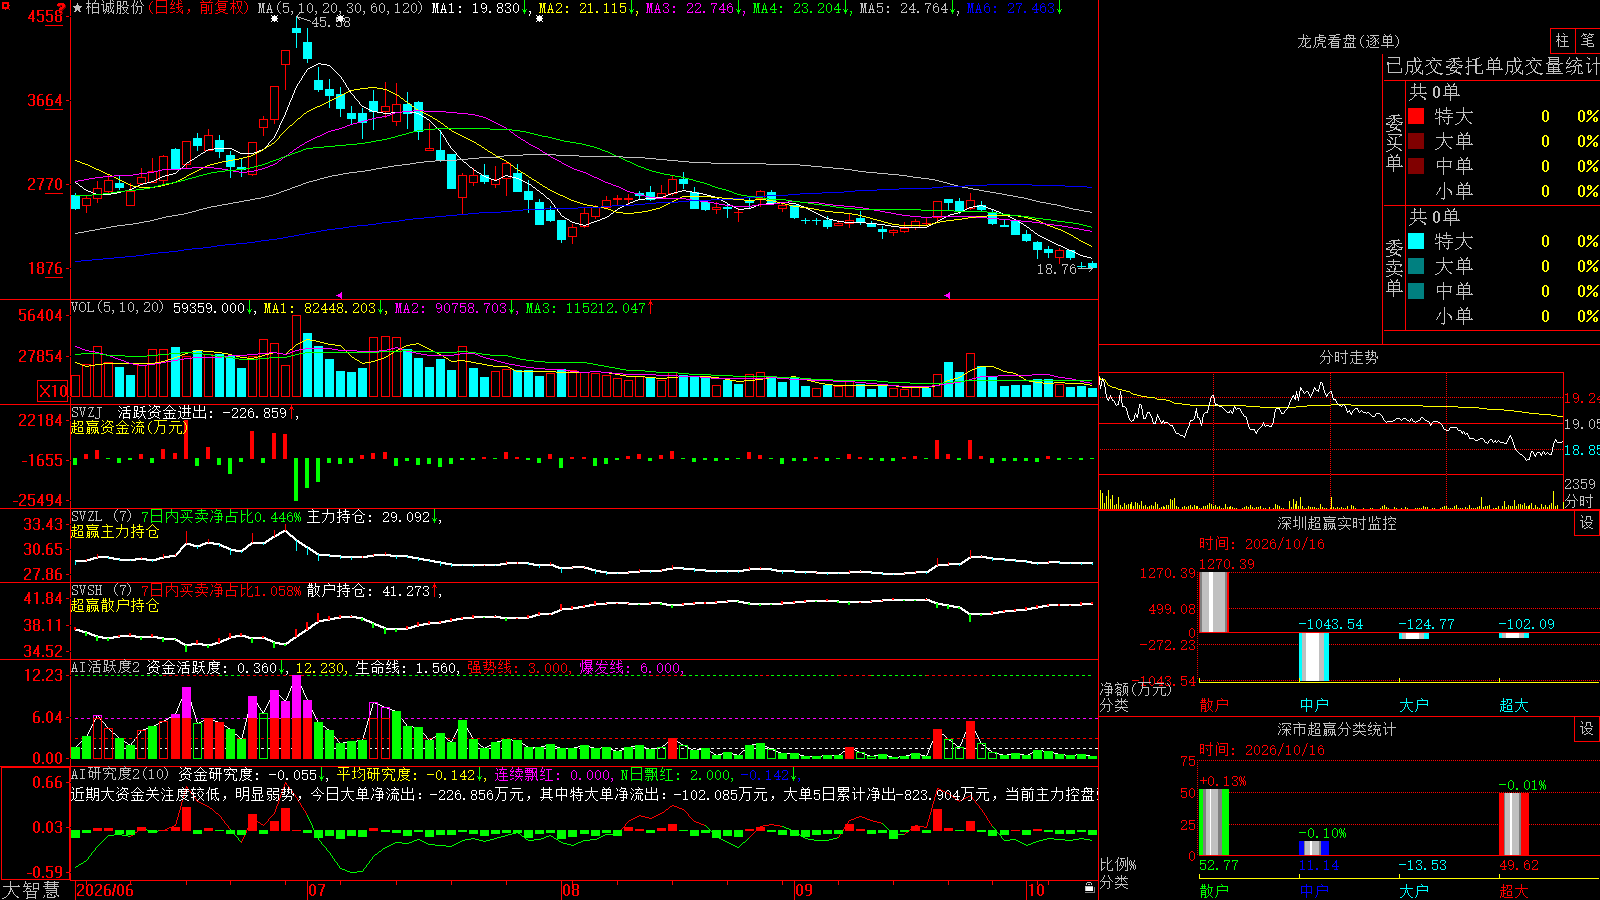The height and width of the screenshot is (900, 1600).
Task: Switch 龙虎看盘 to 笔 tick view
Action: [1587, 40]
